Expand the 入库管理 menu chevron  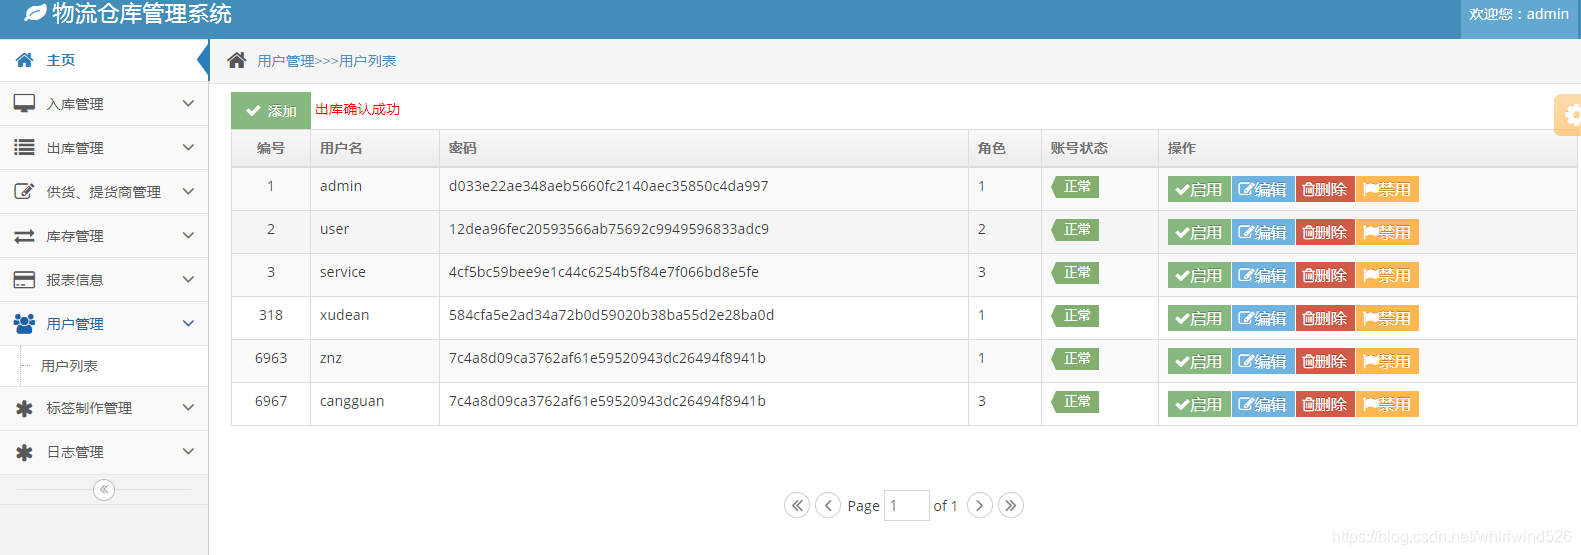coord(188,103)
